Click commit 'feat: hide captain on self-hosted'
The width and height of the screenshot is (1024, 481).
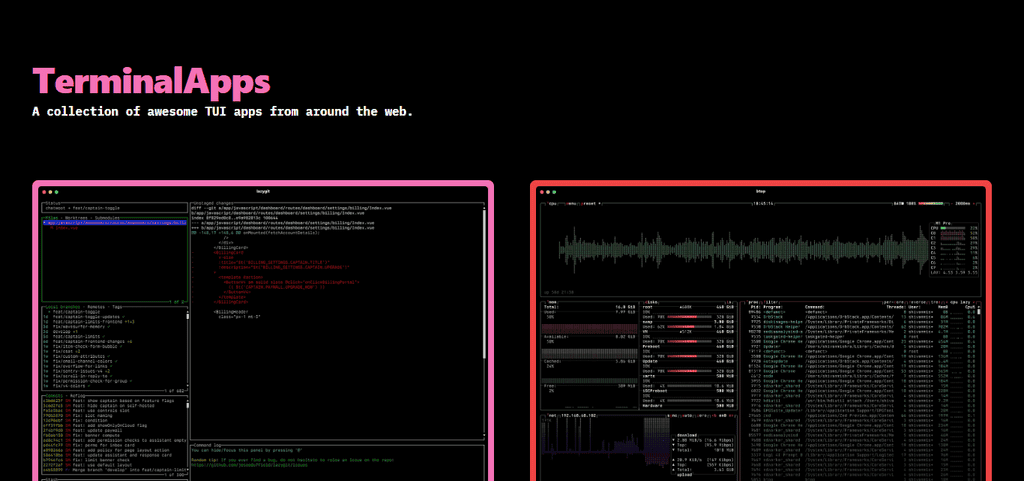tap(113, 405)
